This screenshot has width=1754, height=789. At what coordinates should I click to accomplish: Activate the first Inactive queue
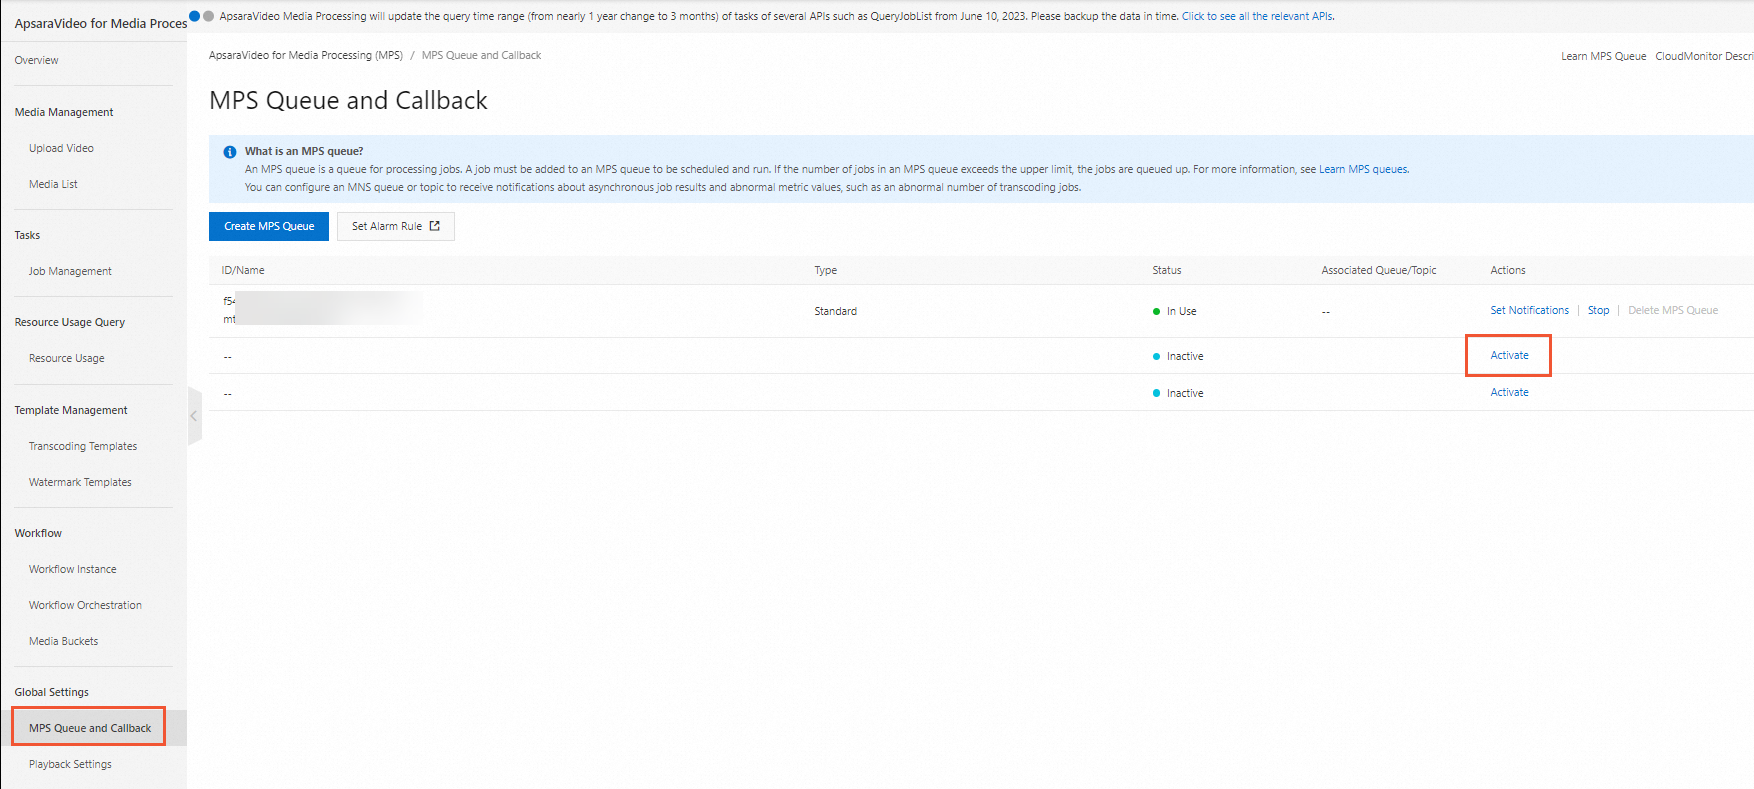[1509, 355]
